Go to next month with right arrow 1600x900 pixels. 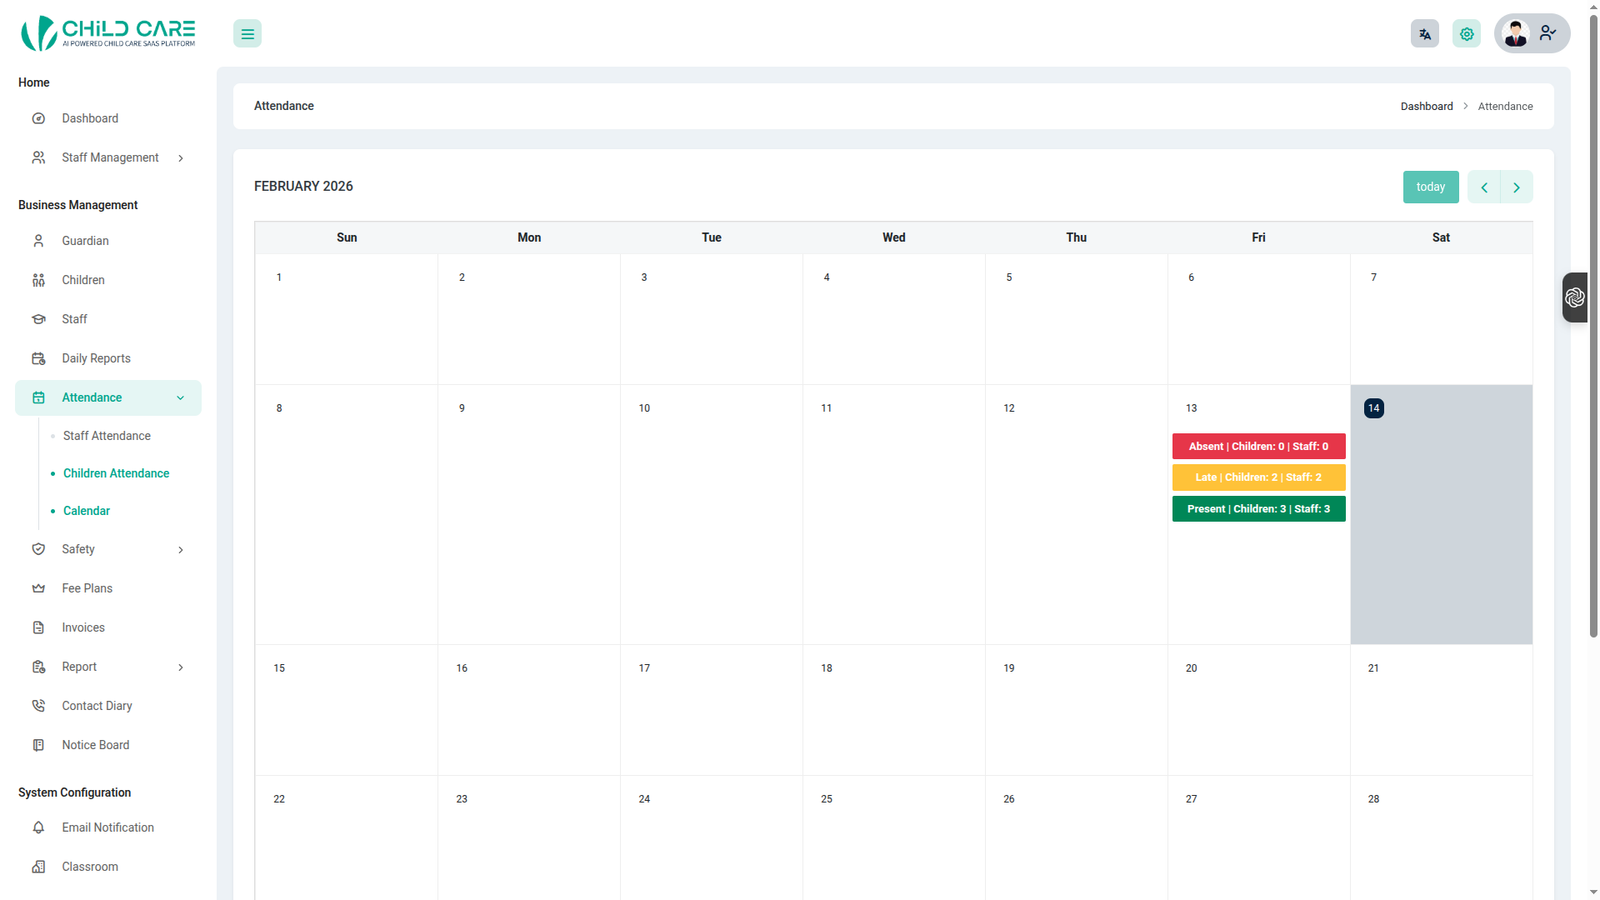tap(1516, 187)
